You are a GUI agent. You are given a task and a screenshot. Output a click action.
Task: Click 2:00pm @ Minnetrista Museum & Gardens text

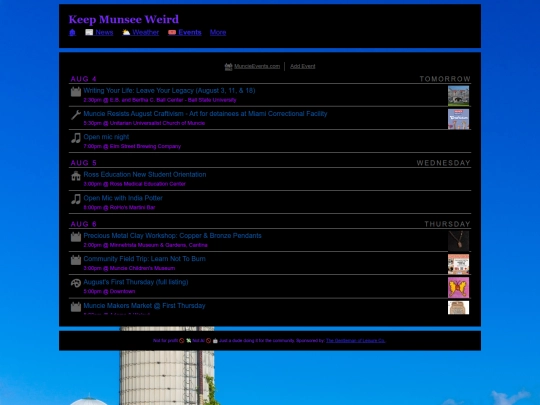(145, 245)
